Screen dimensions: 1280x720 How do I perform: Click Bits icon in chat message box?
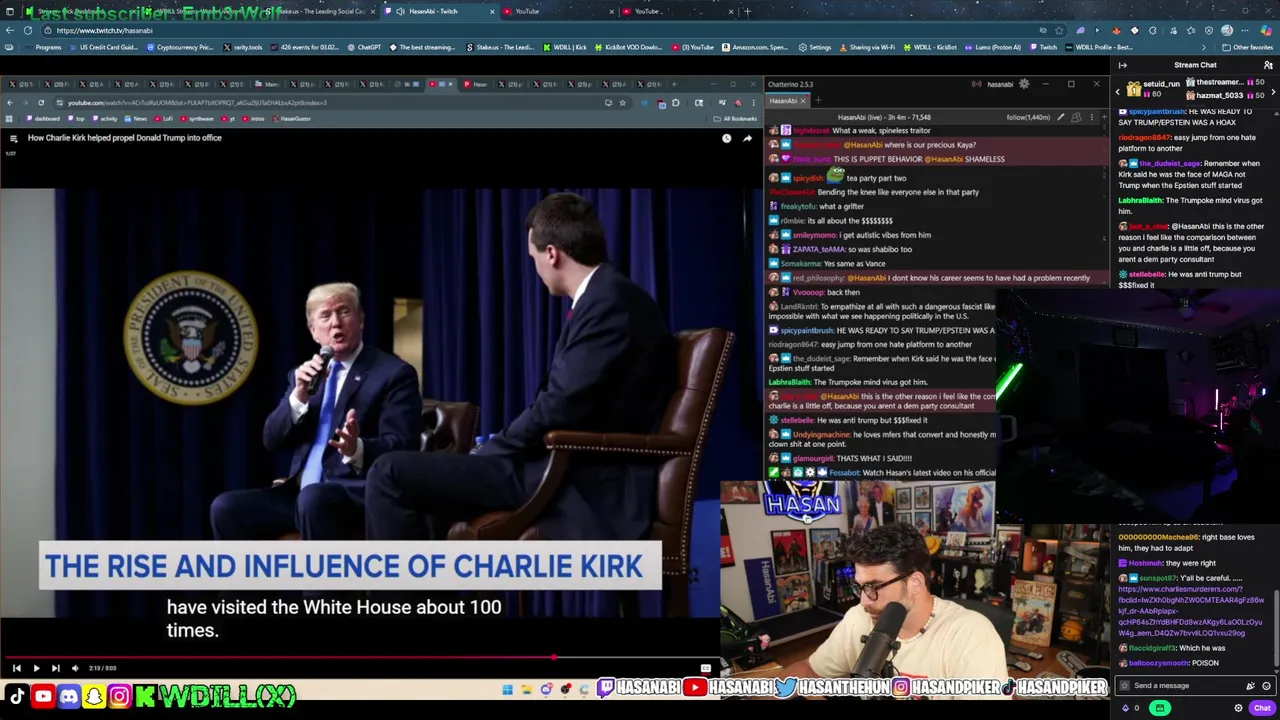click(x=1250, y=686)
